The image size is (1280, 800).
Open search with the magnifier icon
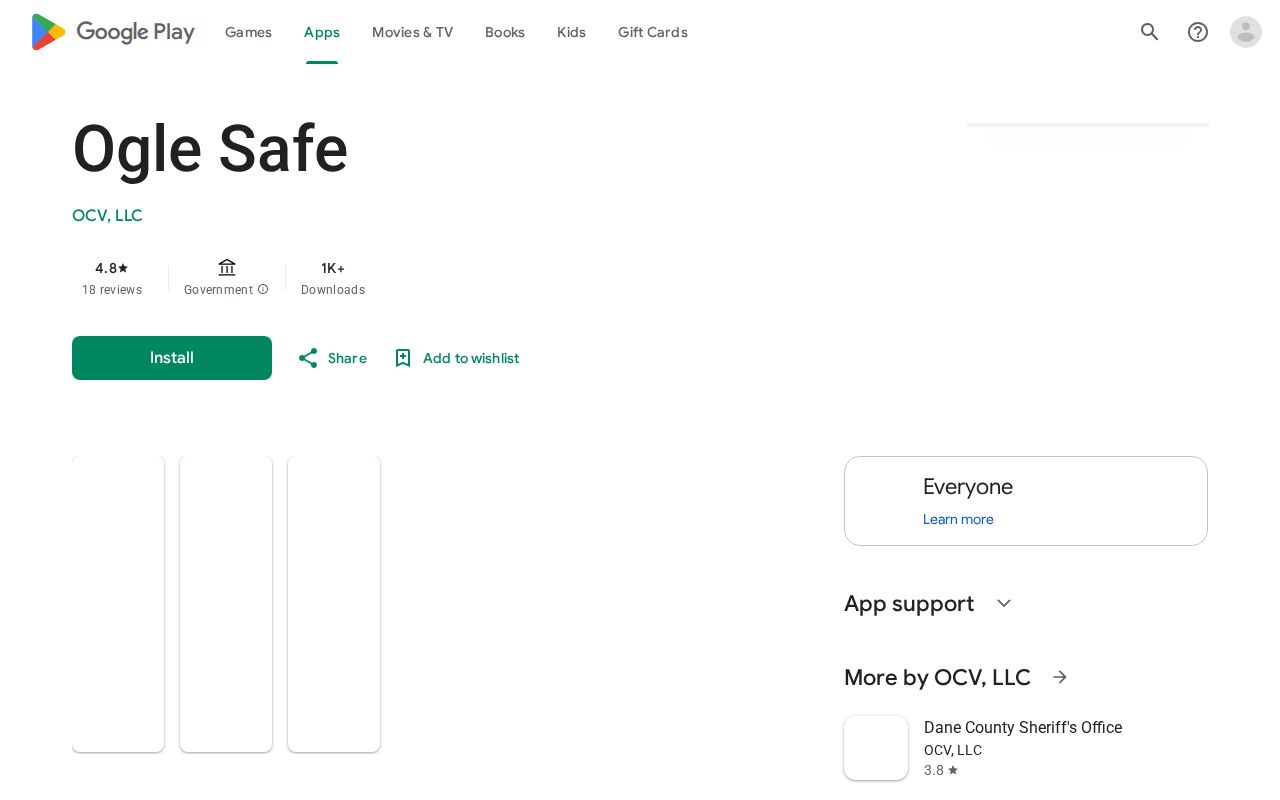(x=1150, y=32)
